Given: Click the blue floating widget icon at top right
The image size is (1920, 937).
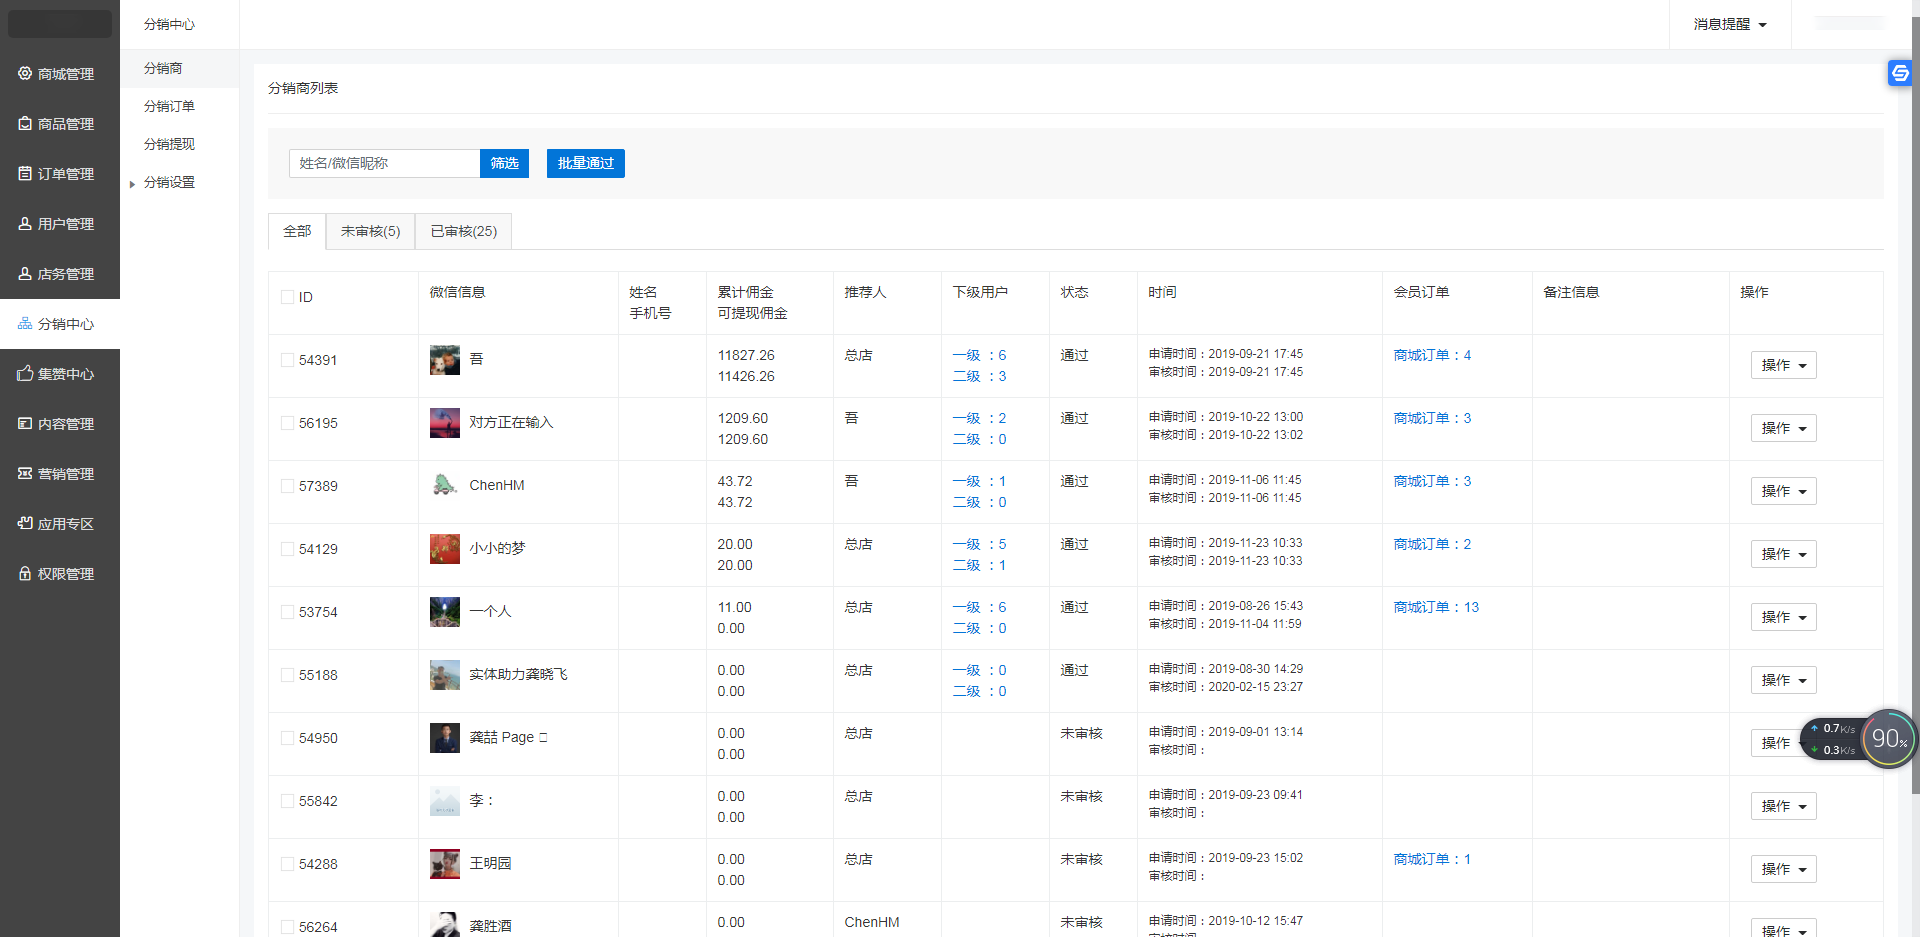Looking at the screenshot, I should click(1899, 73).
